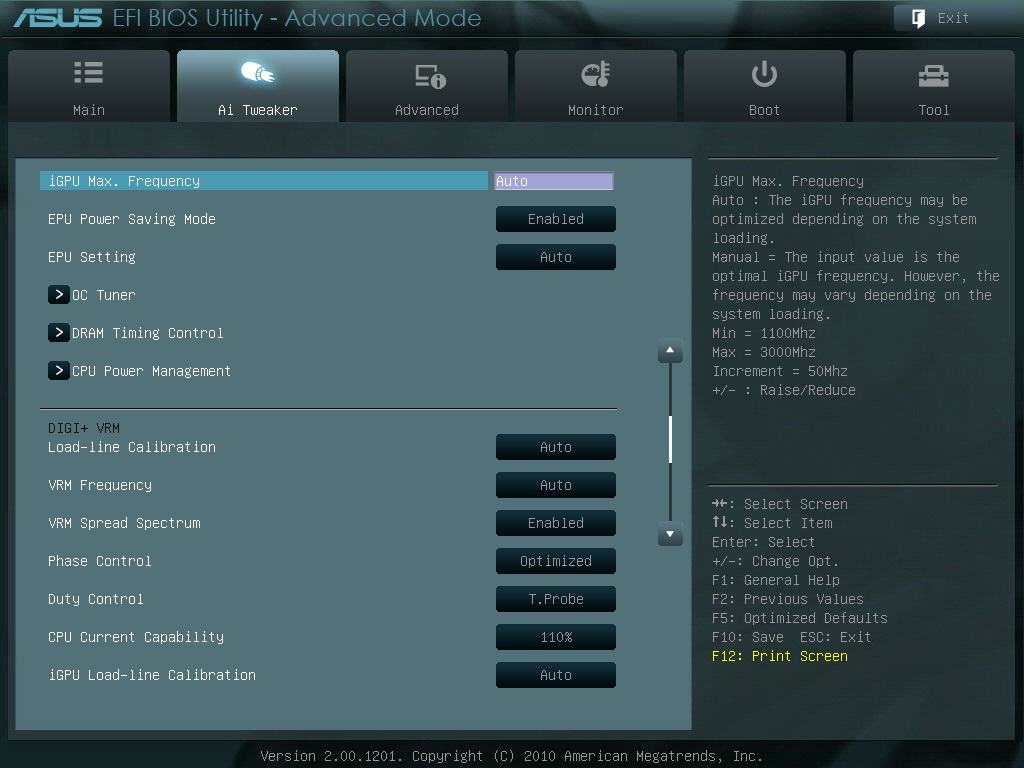The image size is (1024, 768).
Task: Change Duty Control T.Probe option
Action: point(556,599)
